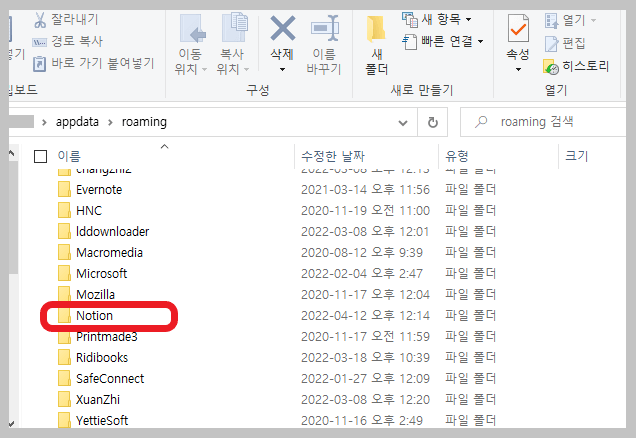Click the Macromedia folder icon
636x438 pixels.
[x=64, y=252]
